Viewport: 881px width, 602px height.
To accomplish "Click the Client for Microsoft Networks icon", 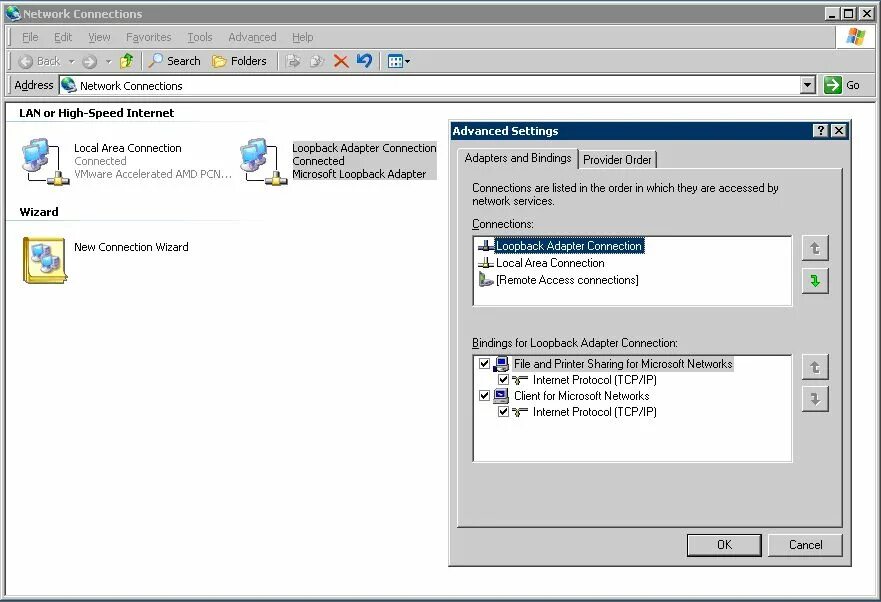I will pyautogui.click(x=501, y=396).
